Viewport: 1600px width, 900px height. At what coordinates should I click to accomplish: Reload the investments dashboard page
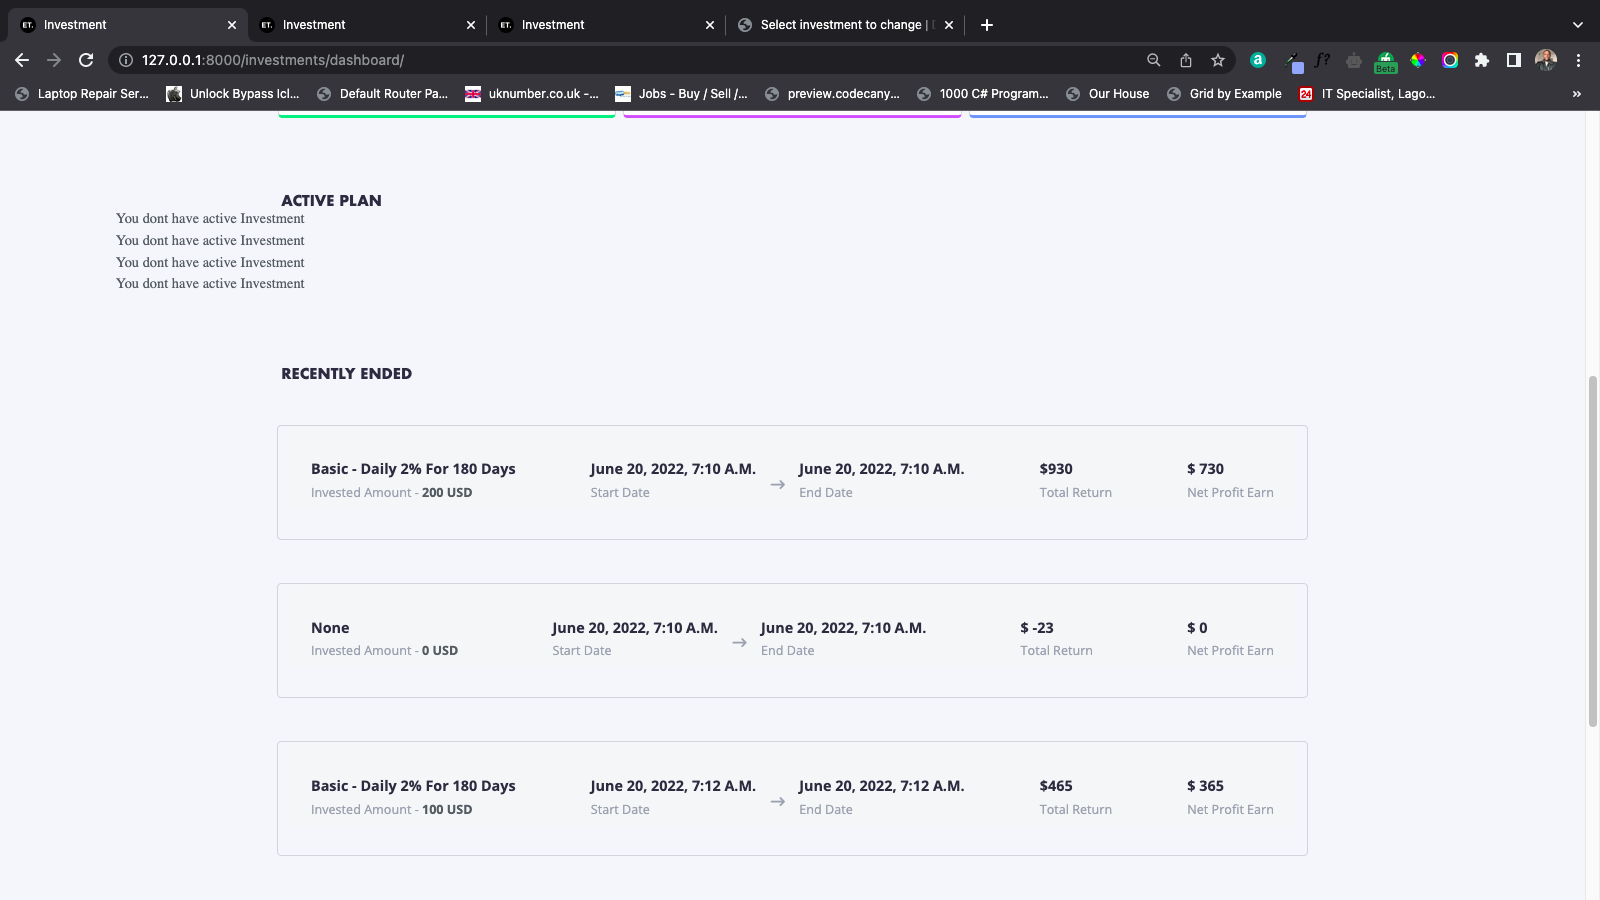point(86,60)
